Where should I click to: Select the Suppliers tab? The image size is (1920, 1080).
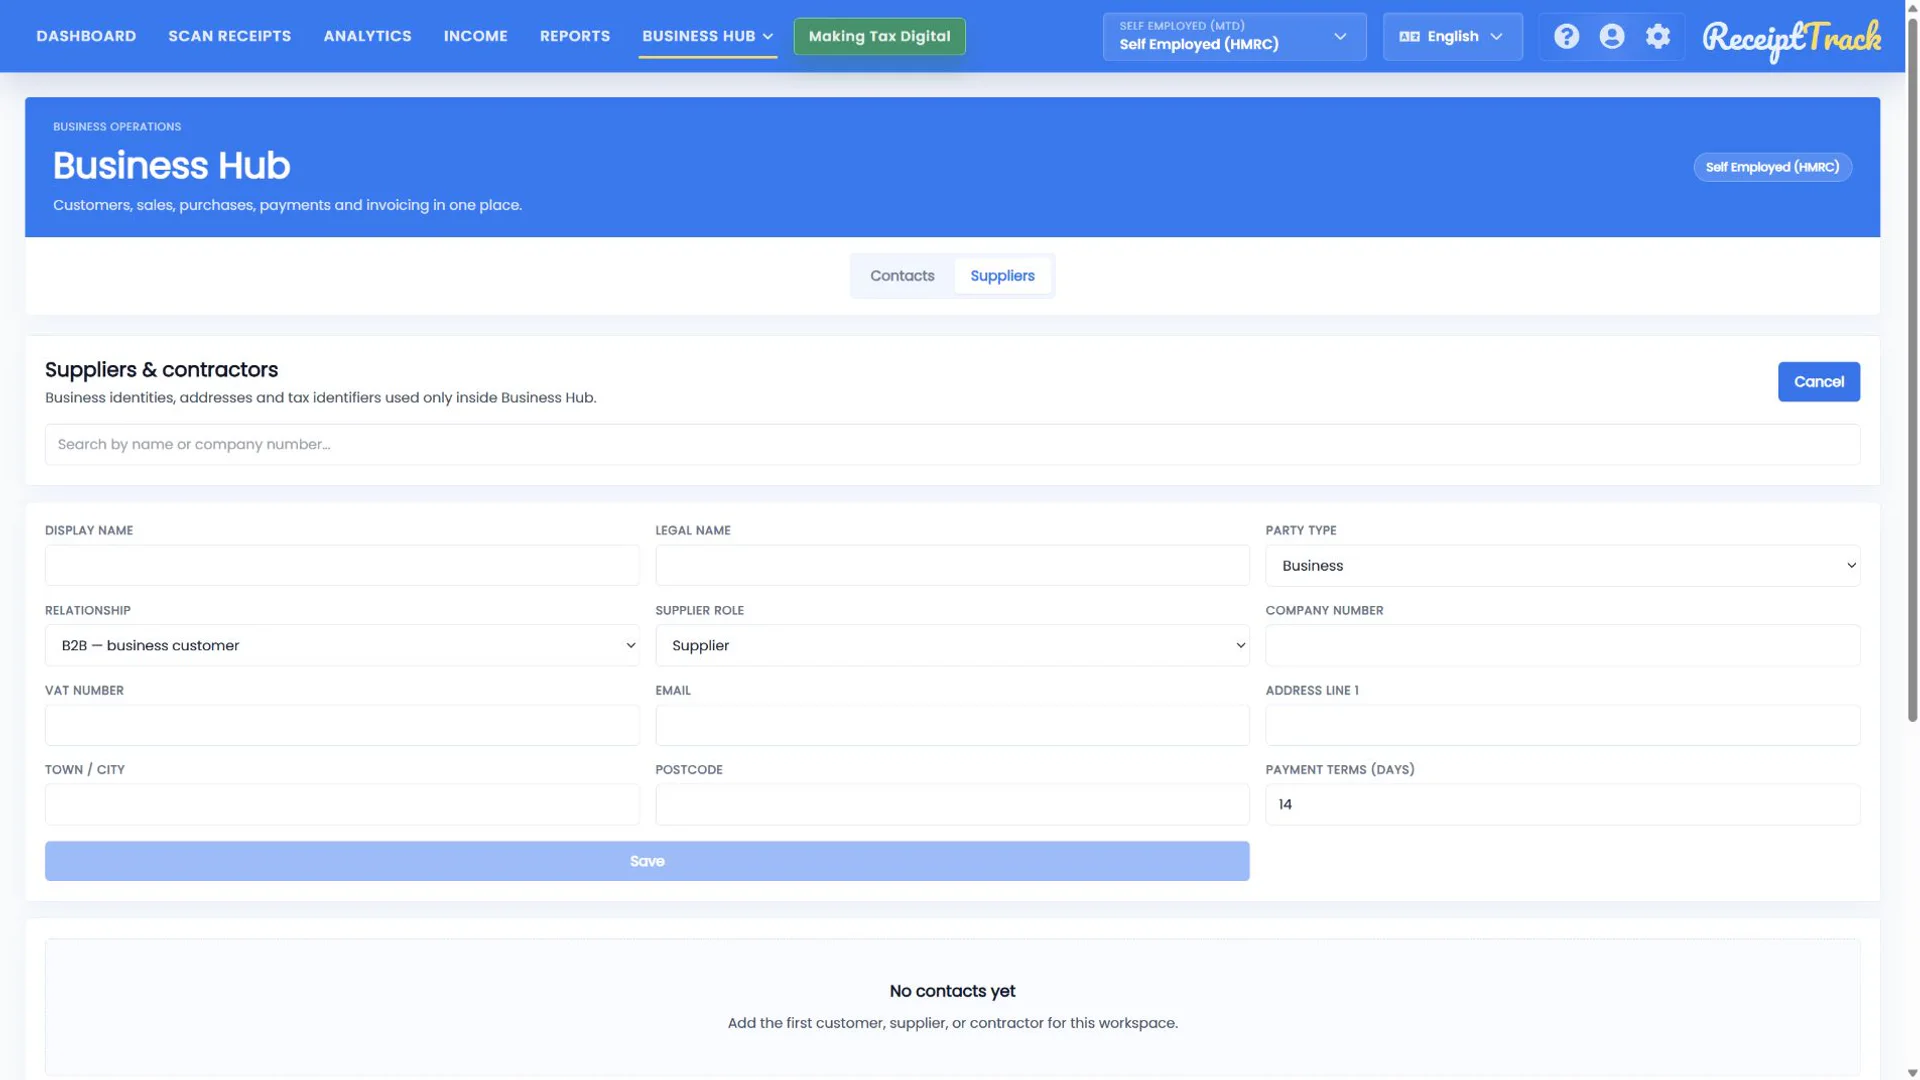click(x=1002, y=276)
